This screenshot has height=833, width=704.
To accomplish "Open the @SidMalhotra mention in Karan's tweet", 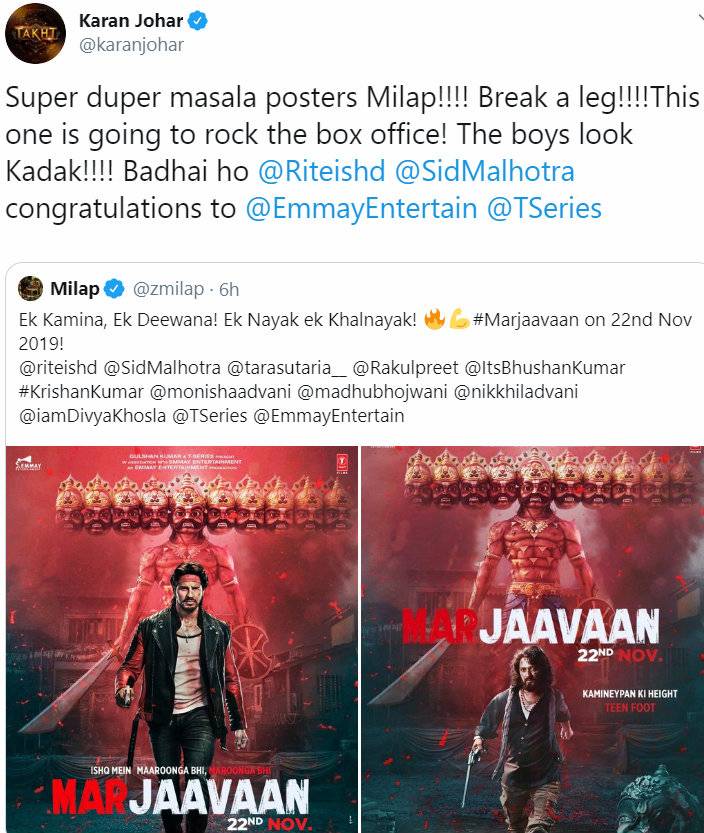I will click(485, 171).
